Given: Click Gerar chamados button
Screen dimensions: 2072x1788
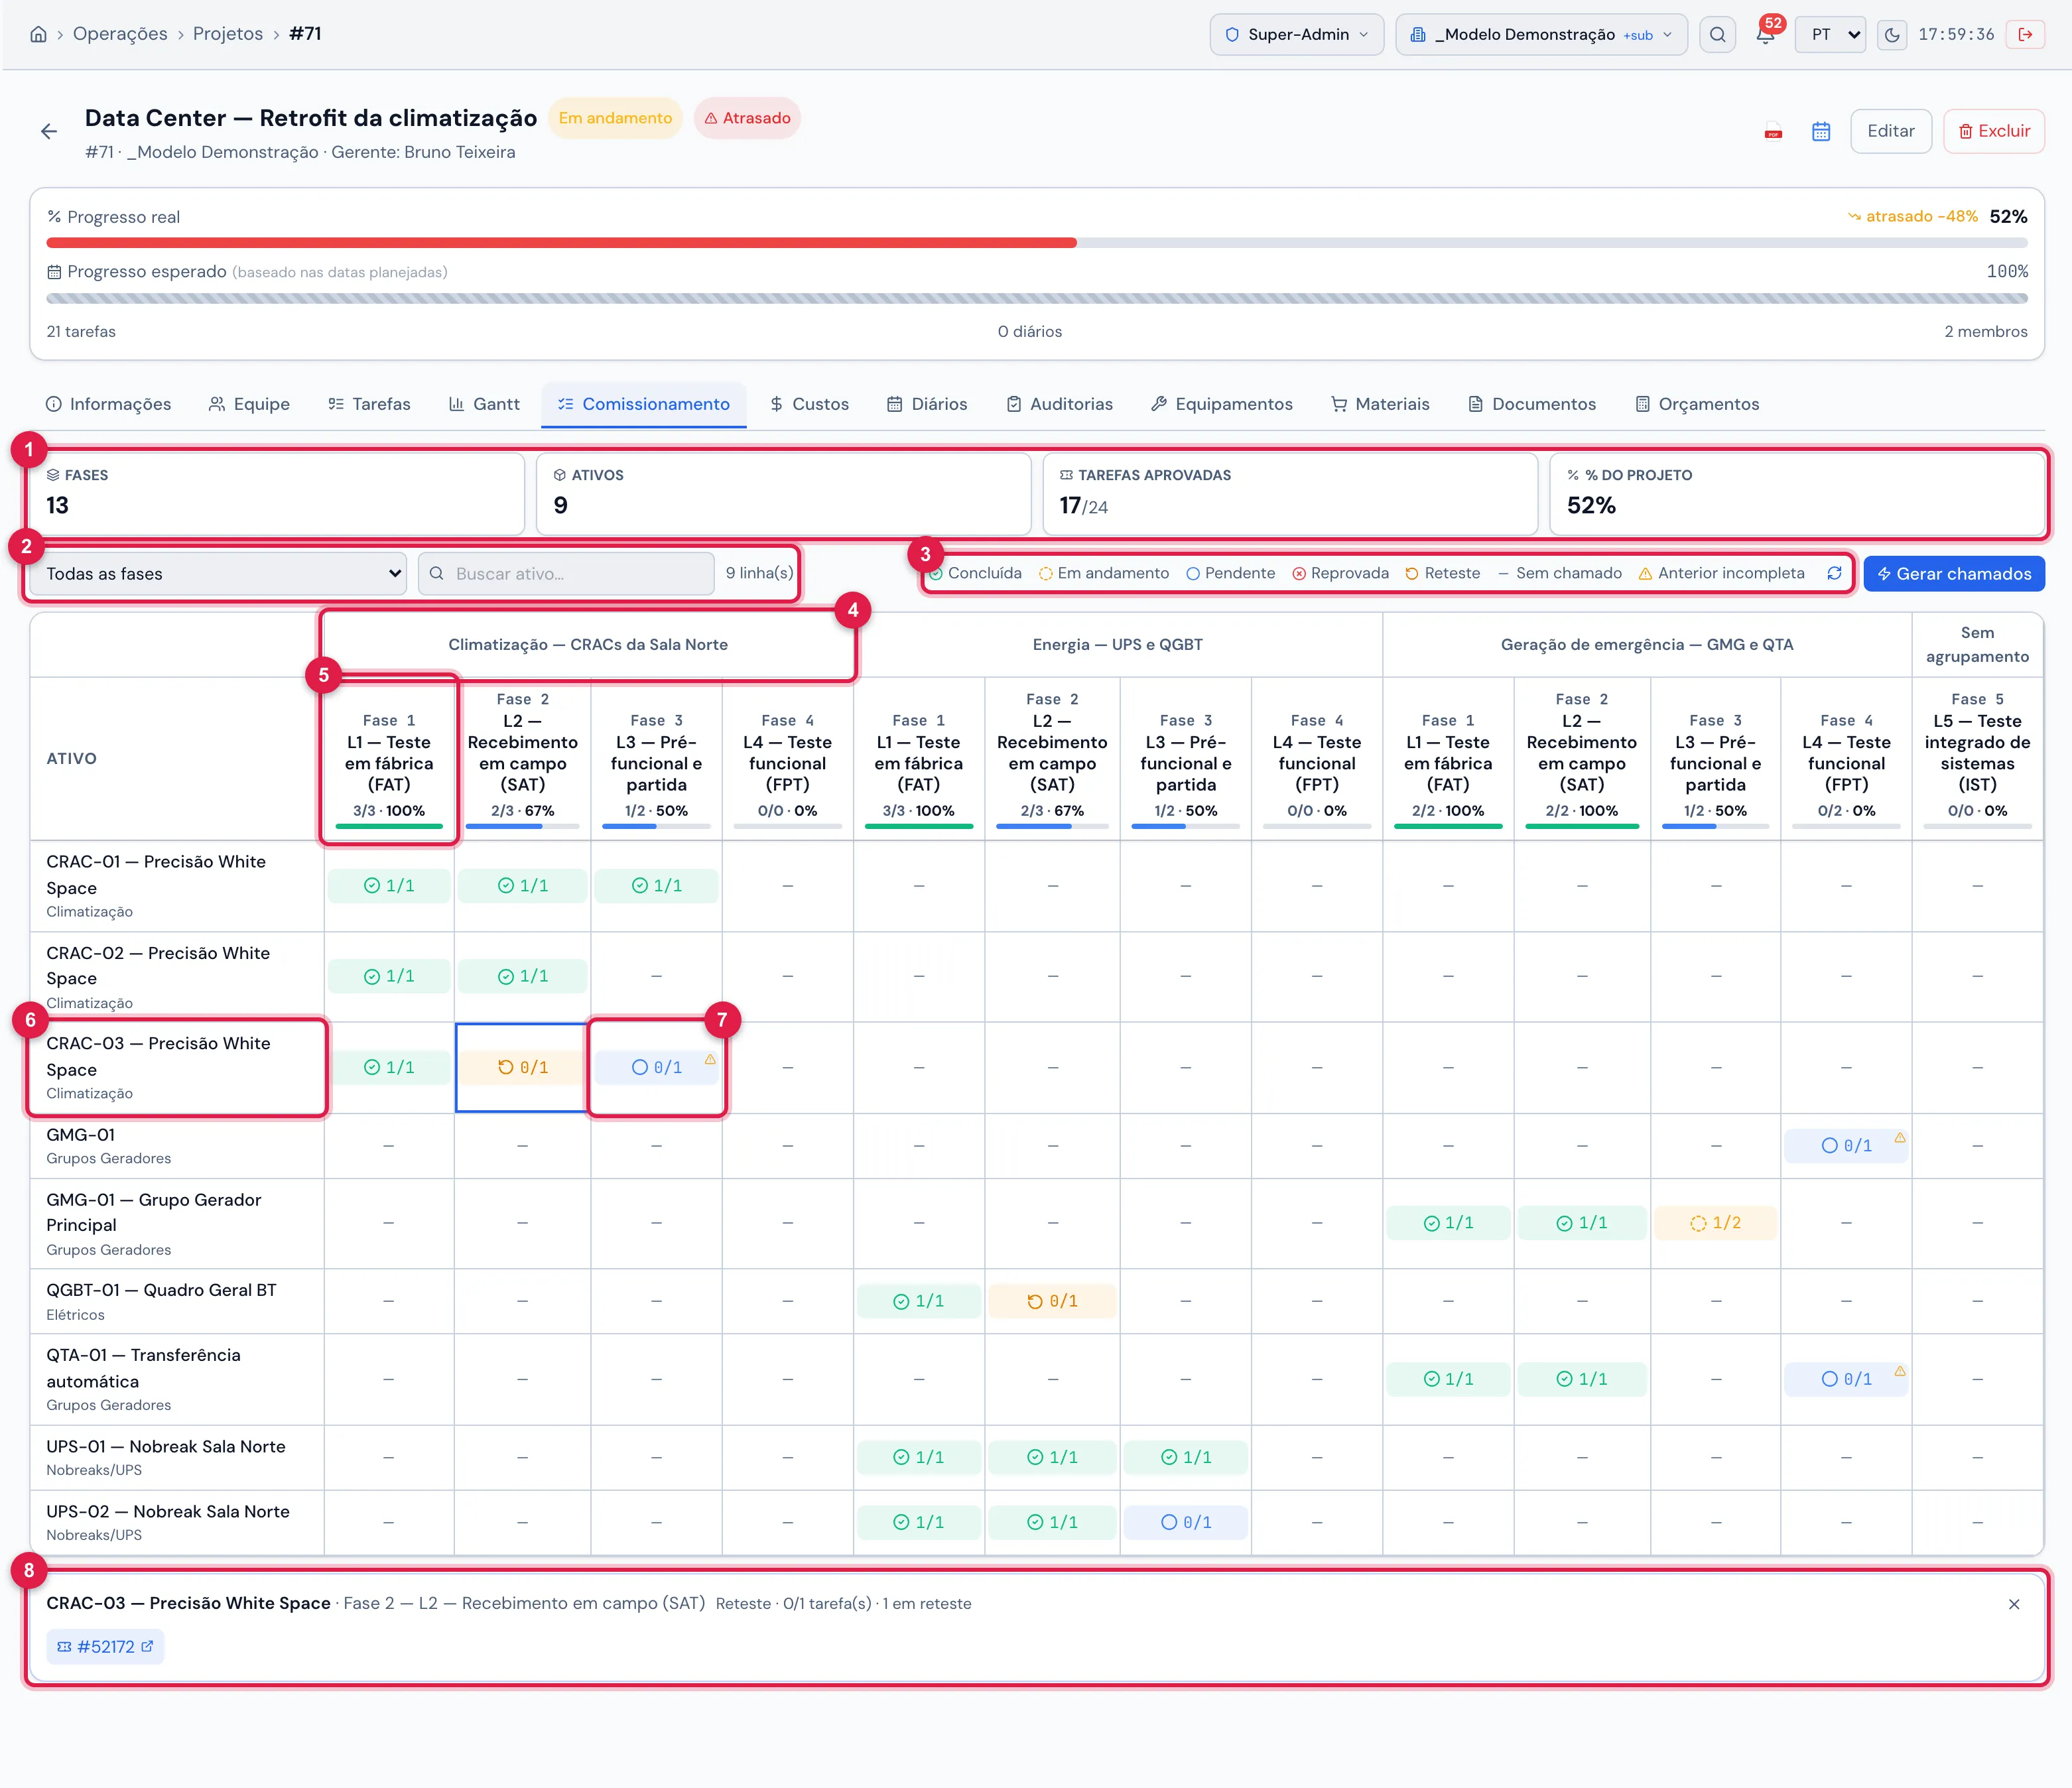Looking at the screenshot, I should point(1954,574).
